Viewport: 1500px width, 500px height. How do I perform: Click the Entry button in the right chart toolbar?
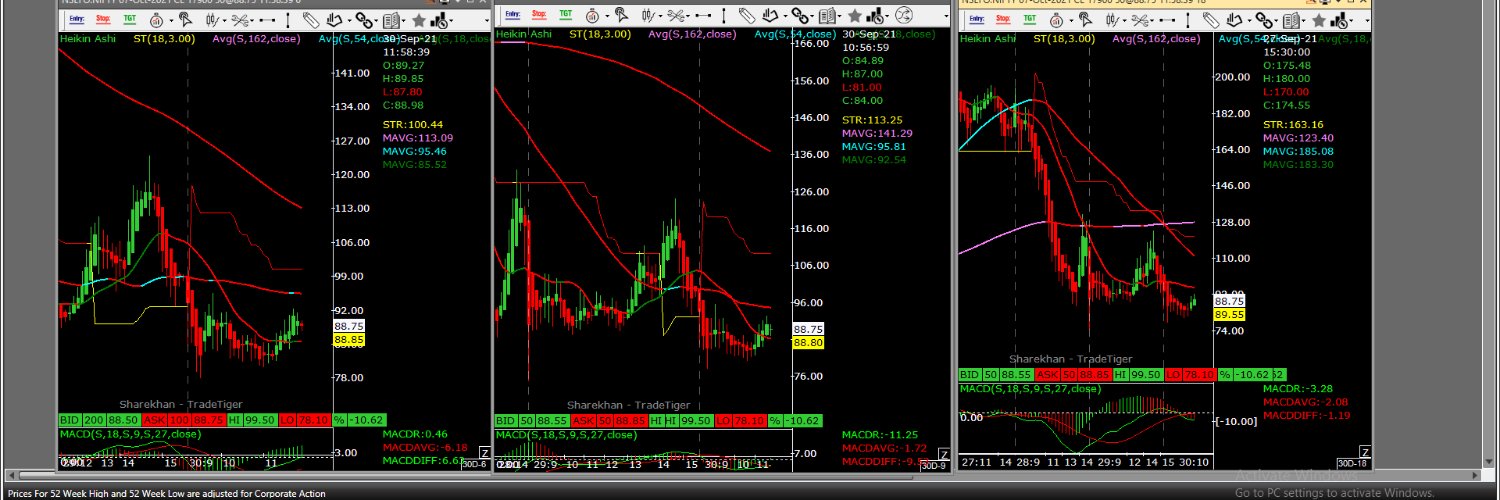coord(977,19)
